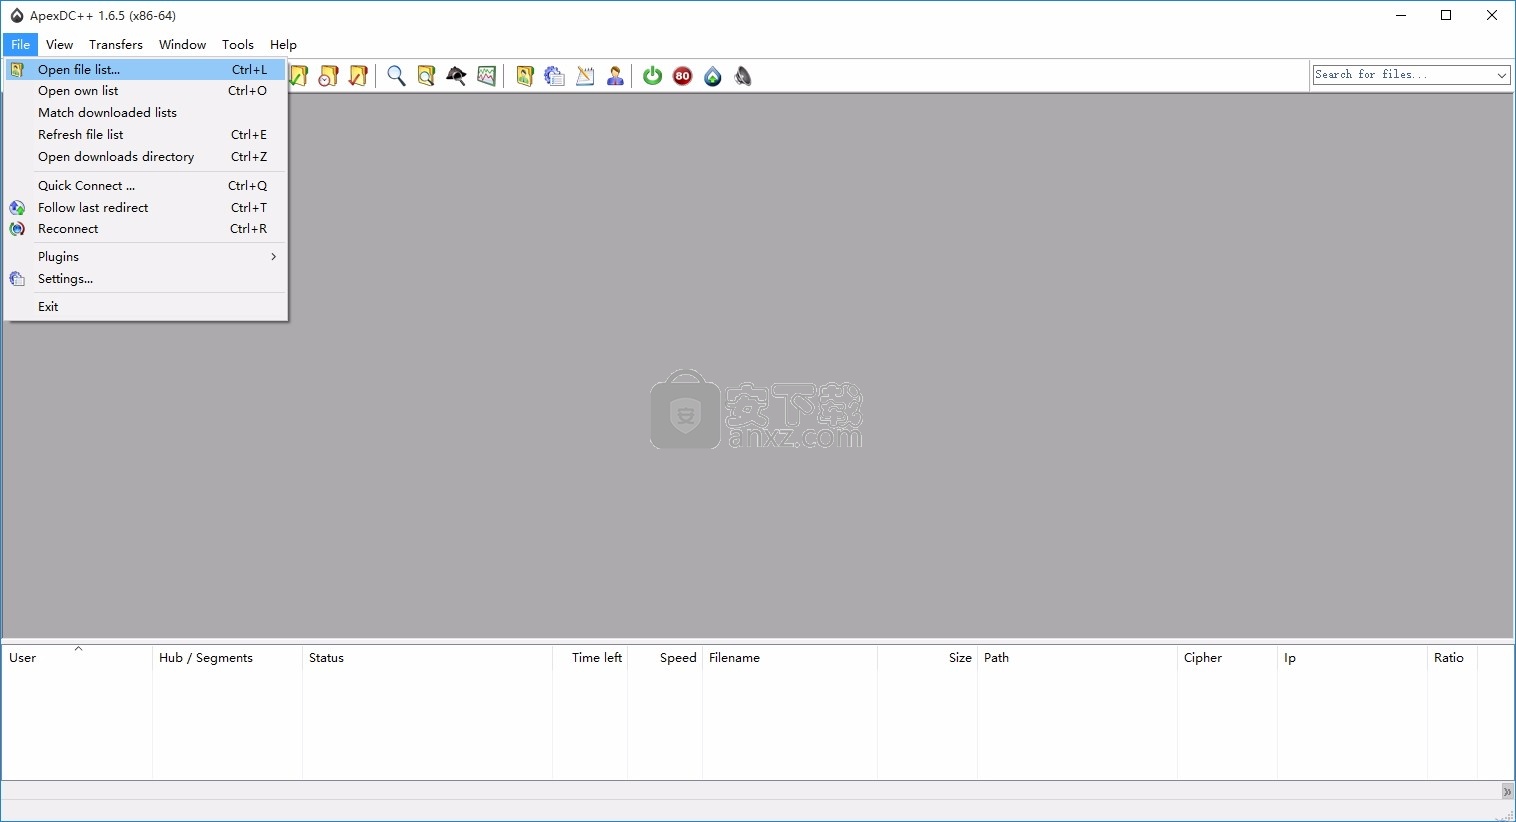Sort by Status column header
Viewport: 1516px width, 822px height.
click(427, 658)
